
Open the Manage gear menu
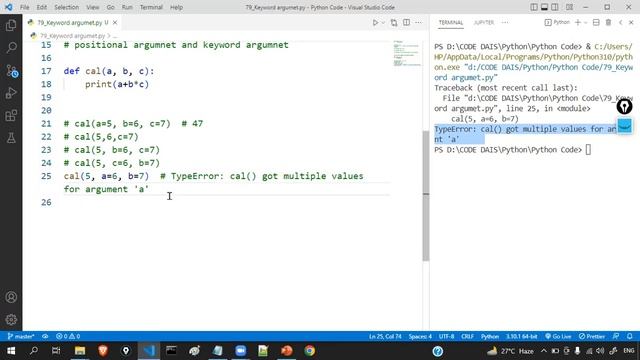tap(11, 319)
